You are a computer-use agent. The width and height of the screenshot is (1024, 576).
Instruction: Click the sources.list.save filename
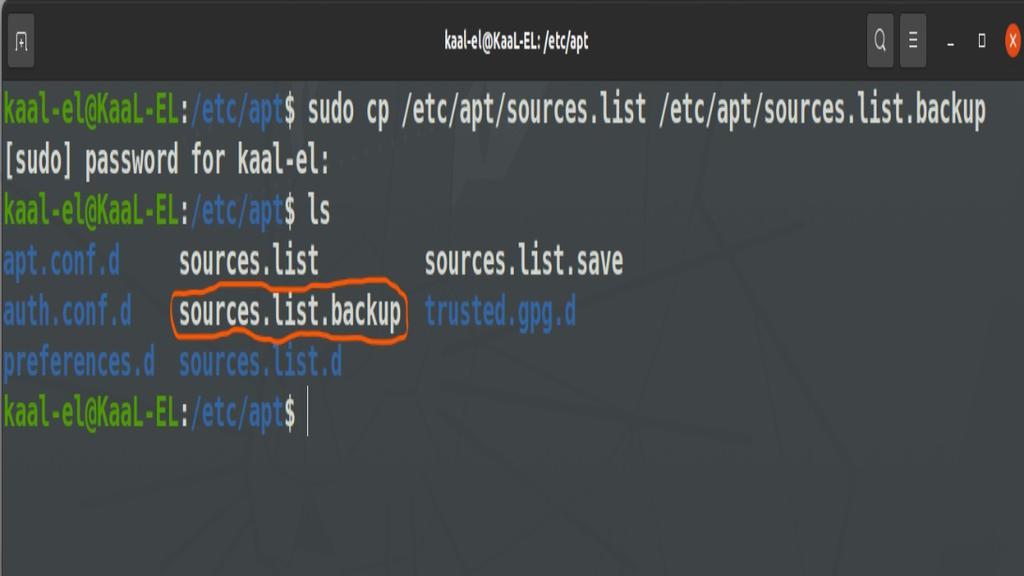(x=524, y=261)
